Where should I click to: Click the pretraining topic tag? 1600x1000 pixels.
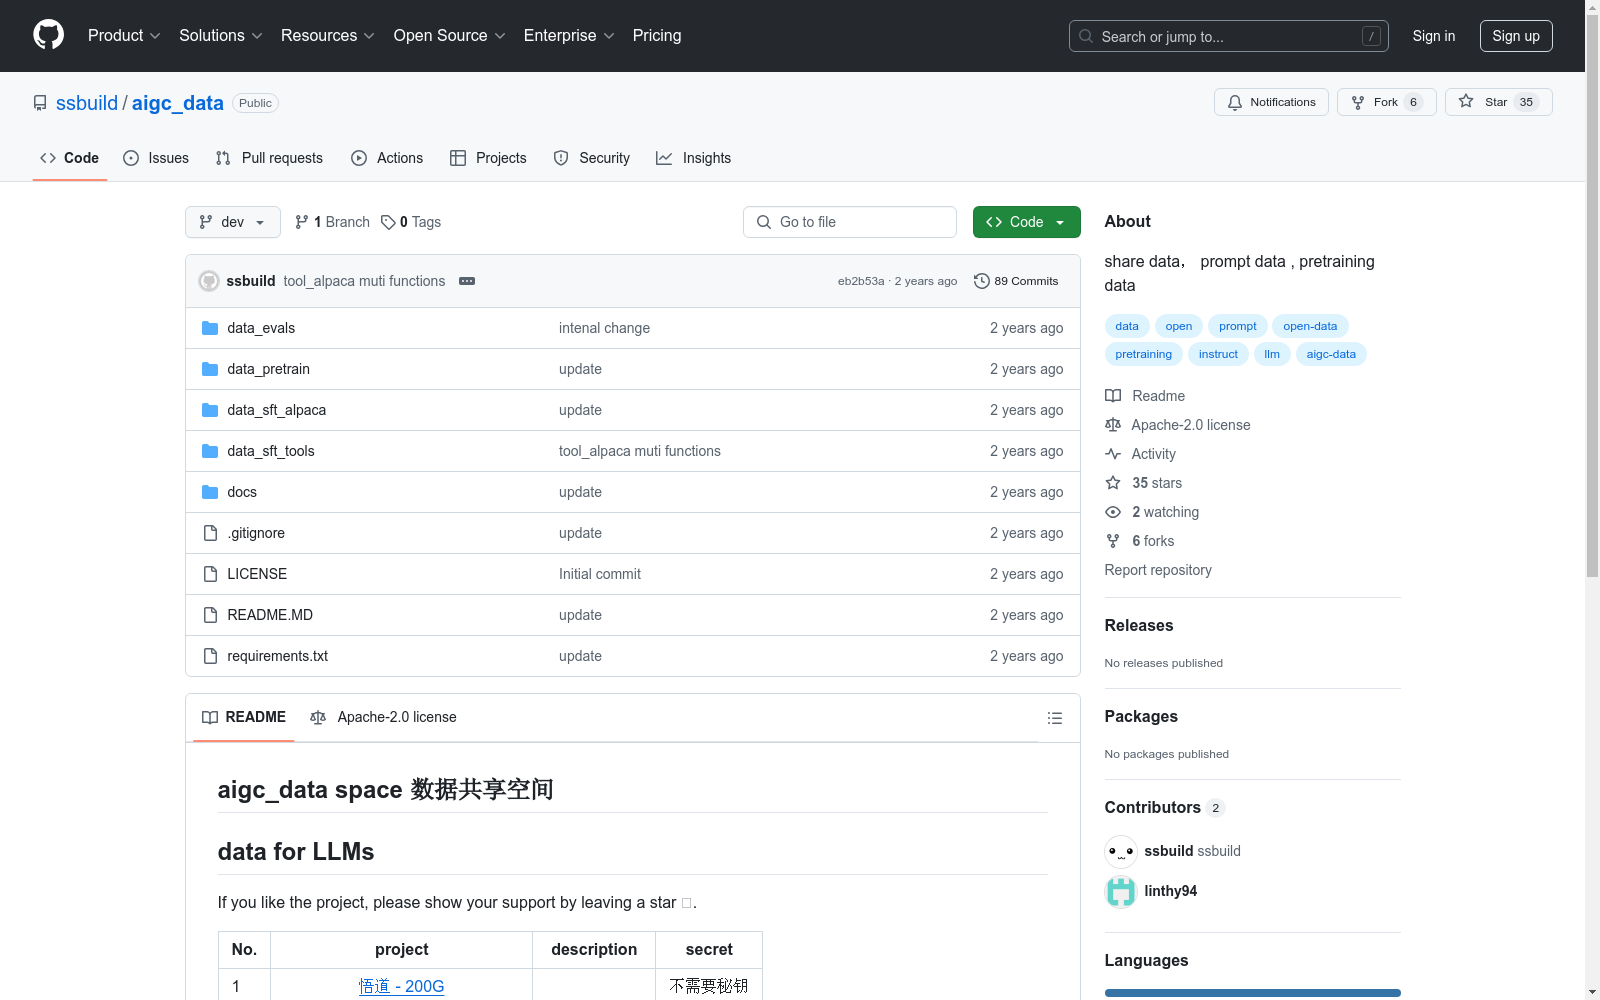1143,354
